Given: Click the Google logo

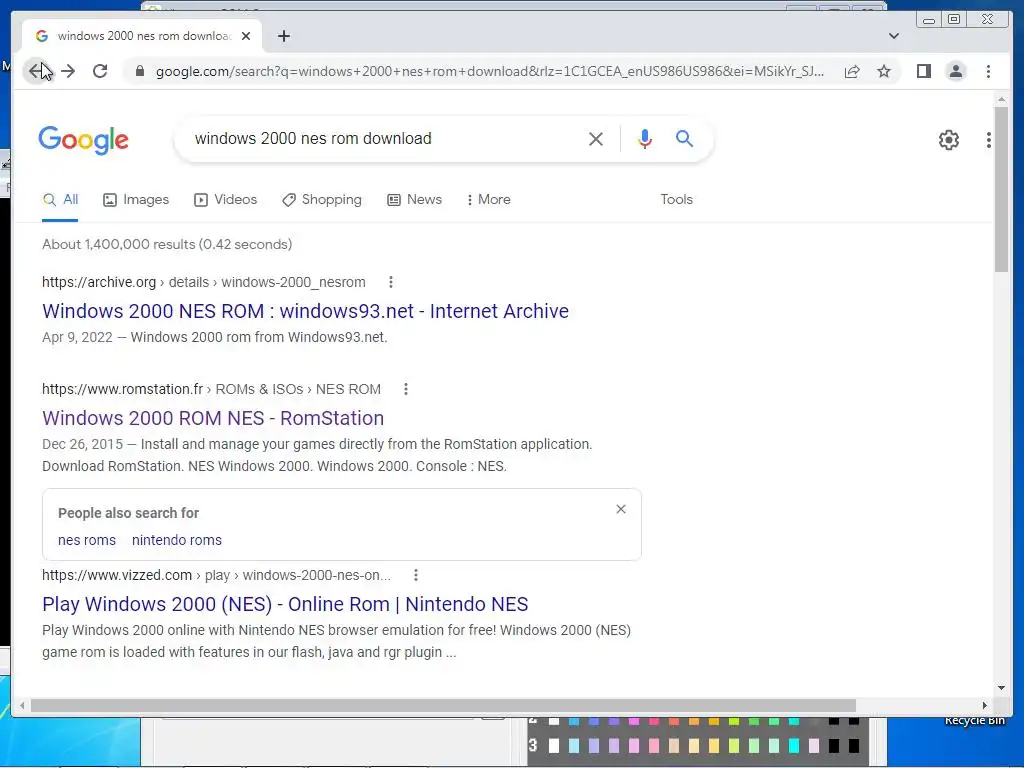Looking at the screenshot, I should tap(84, 140).
